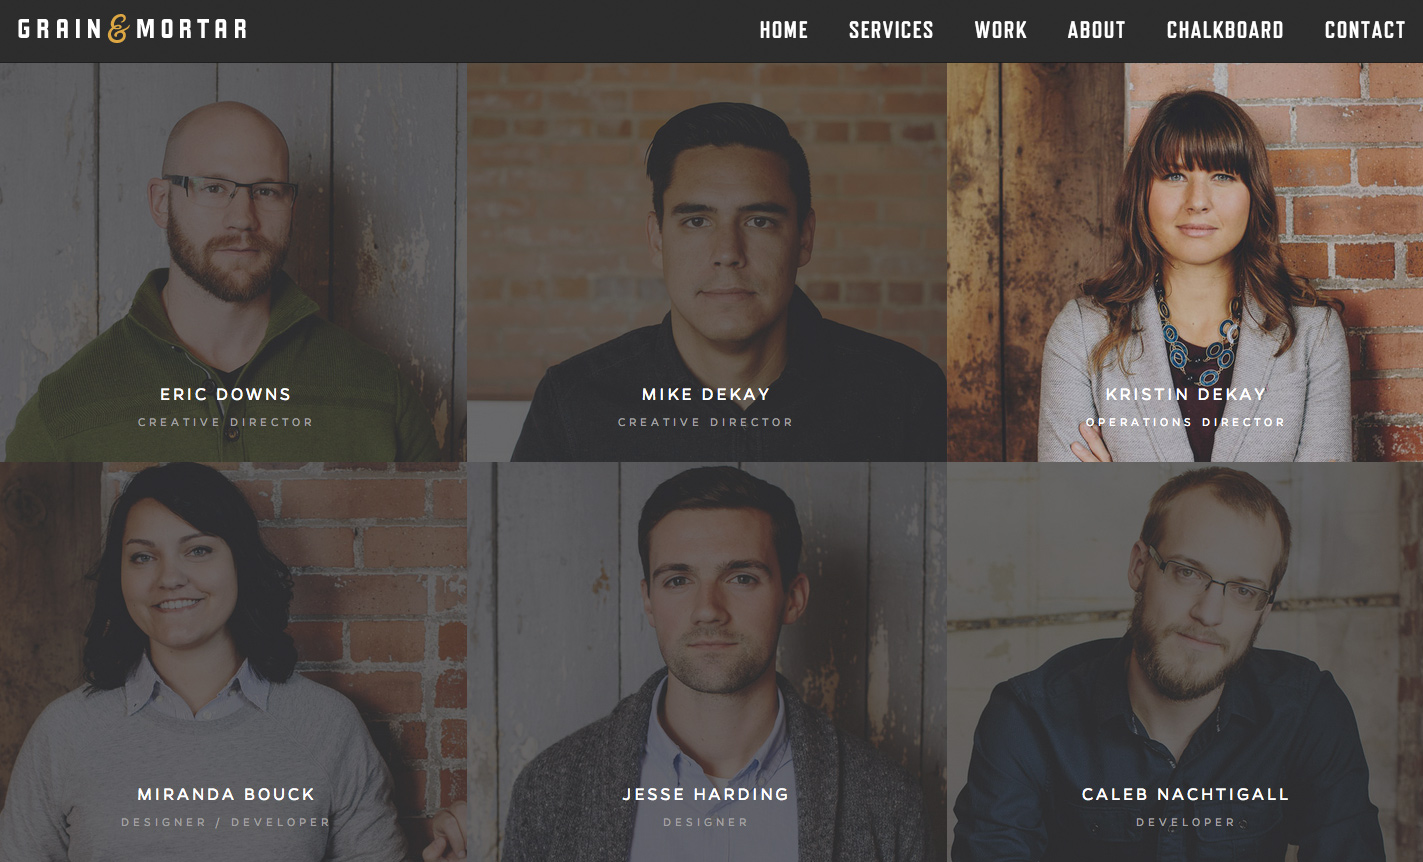Open the Chalkboard section
This screenshot has height=862, width=1423.
1225,30
